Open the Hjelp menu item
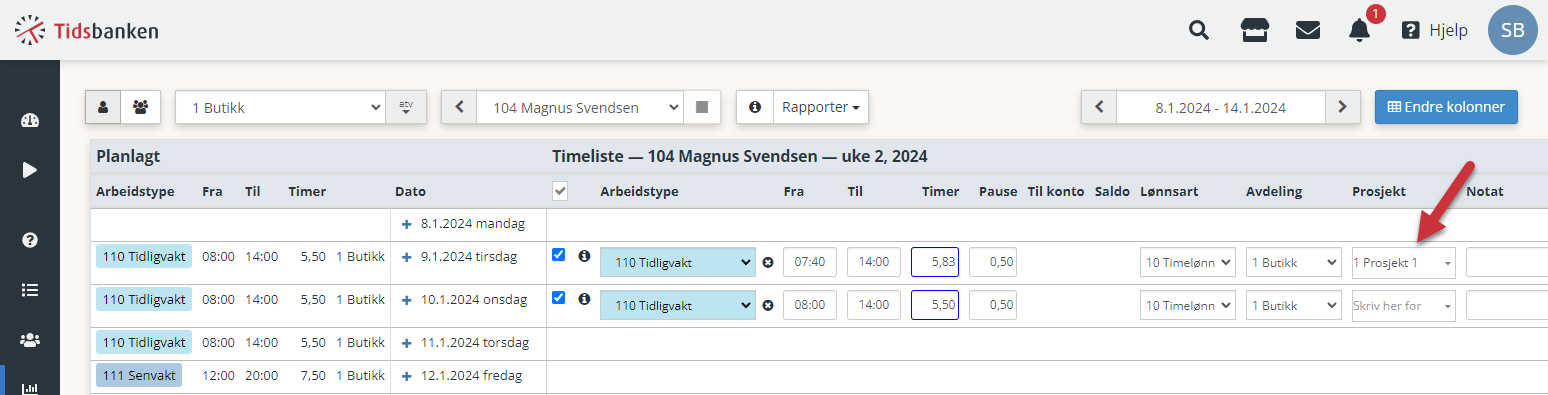1548x395 pixels. click(1435, 30)
